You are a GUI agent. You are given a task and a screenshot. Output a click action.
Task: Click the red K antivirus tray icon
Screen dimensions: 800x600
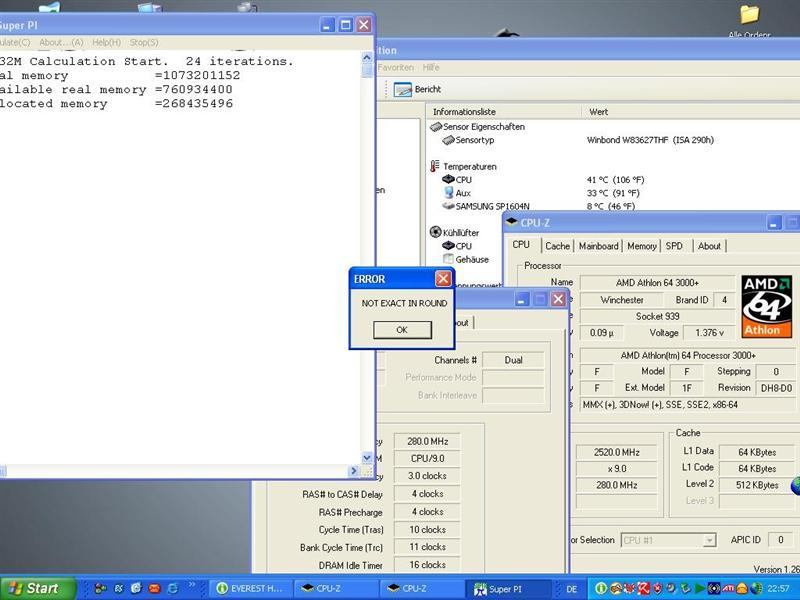644,588
